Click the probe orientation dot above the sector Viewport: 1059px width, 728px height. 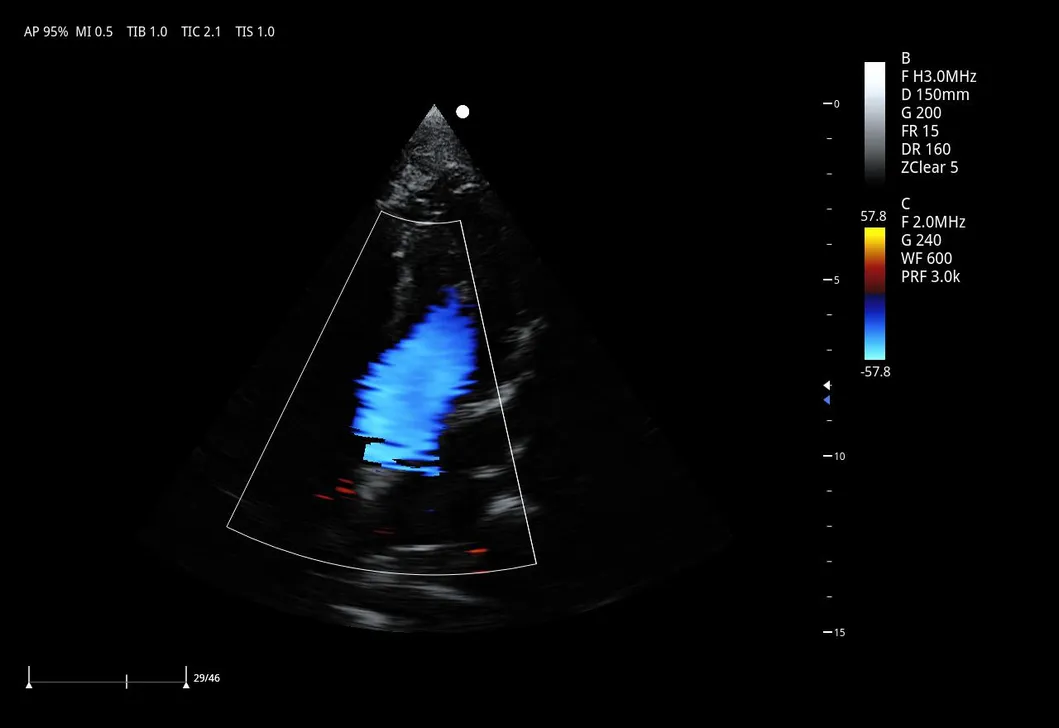click(461, 111)
